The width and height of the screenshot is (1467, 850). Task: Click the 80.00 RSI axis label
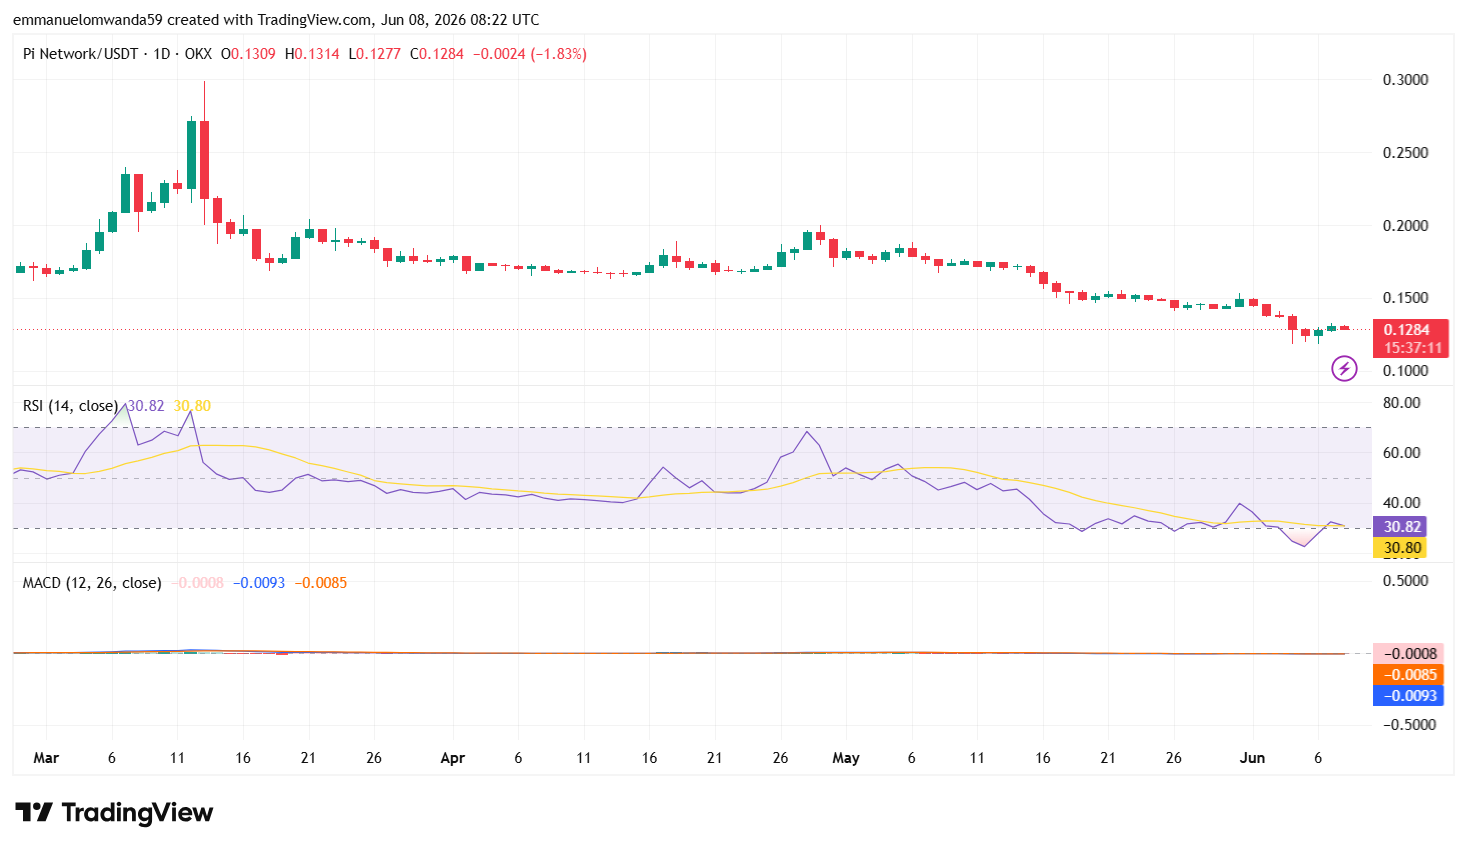(x=1401, y=403)
